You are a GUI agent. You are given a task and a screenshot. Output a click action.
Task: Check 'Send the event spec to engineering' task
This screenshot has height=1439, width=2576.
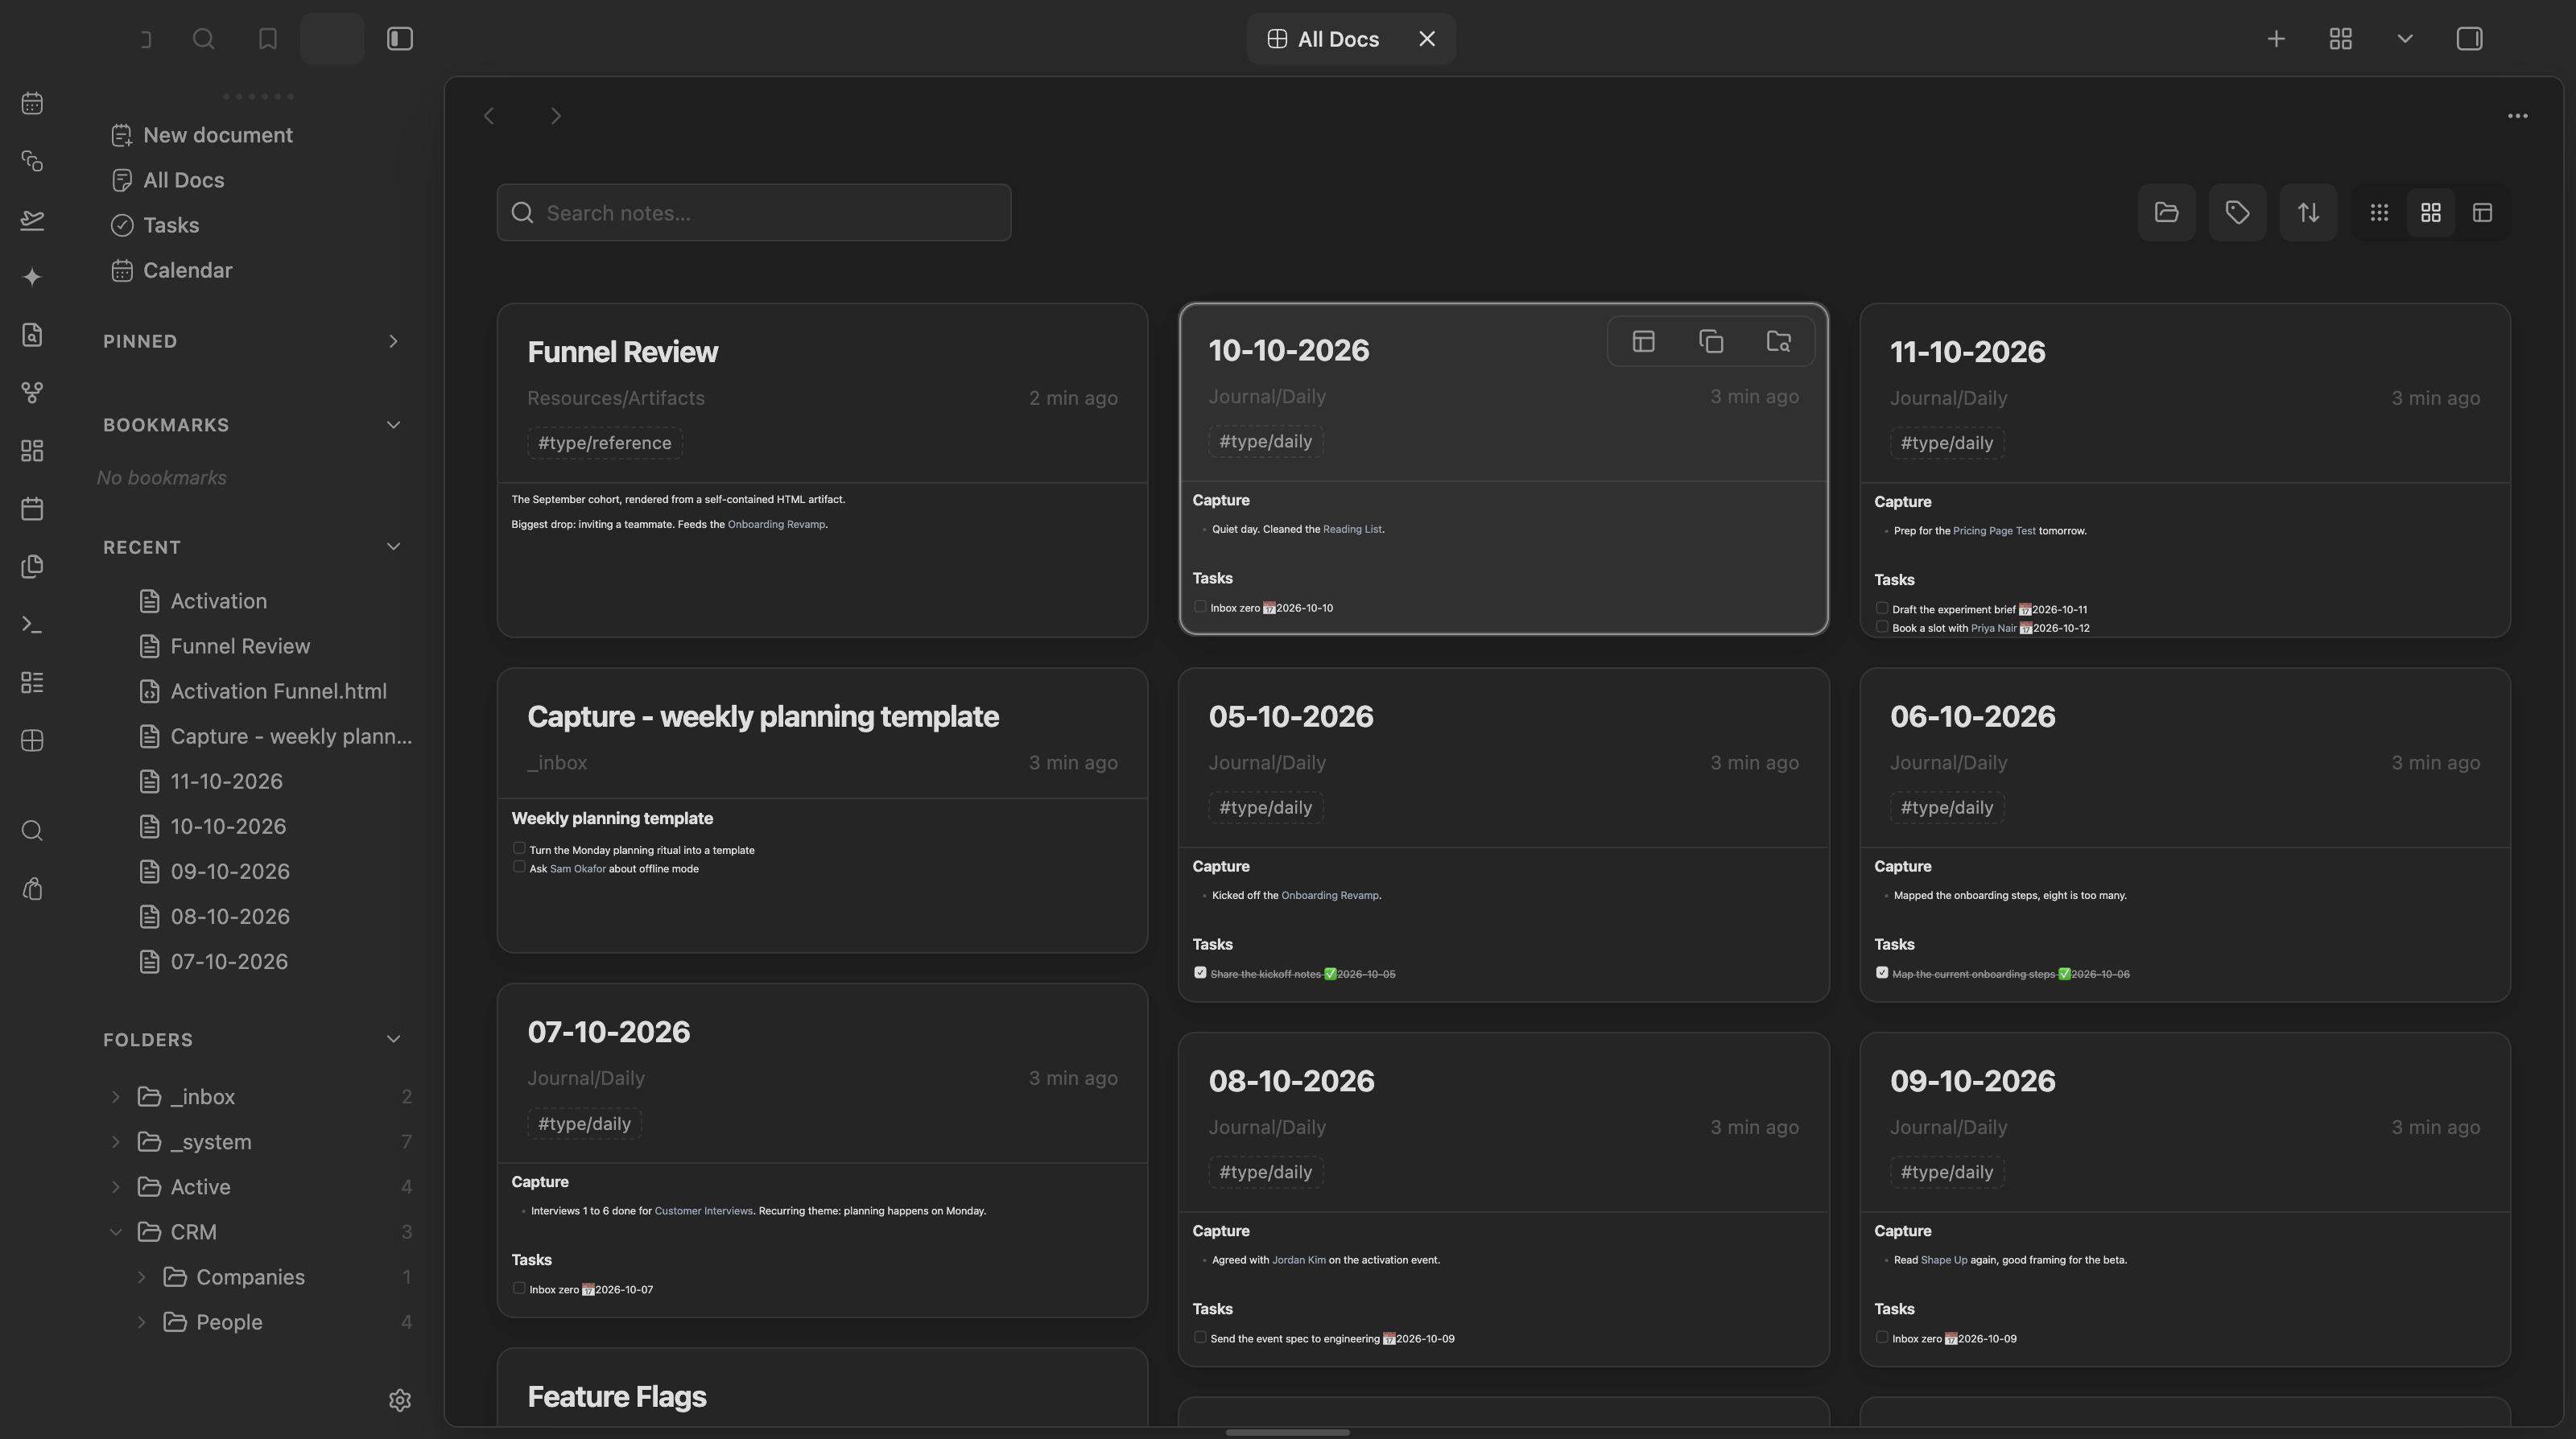point(1200,1338)
